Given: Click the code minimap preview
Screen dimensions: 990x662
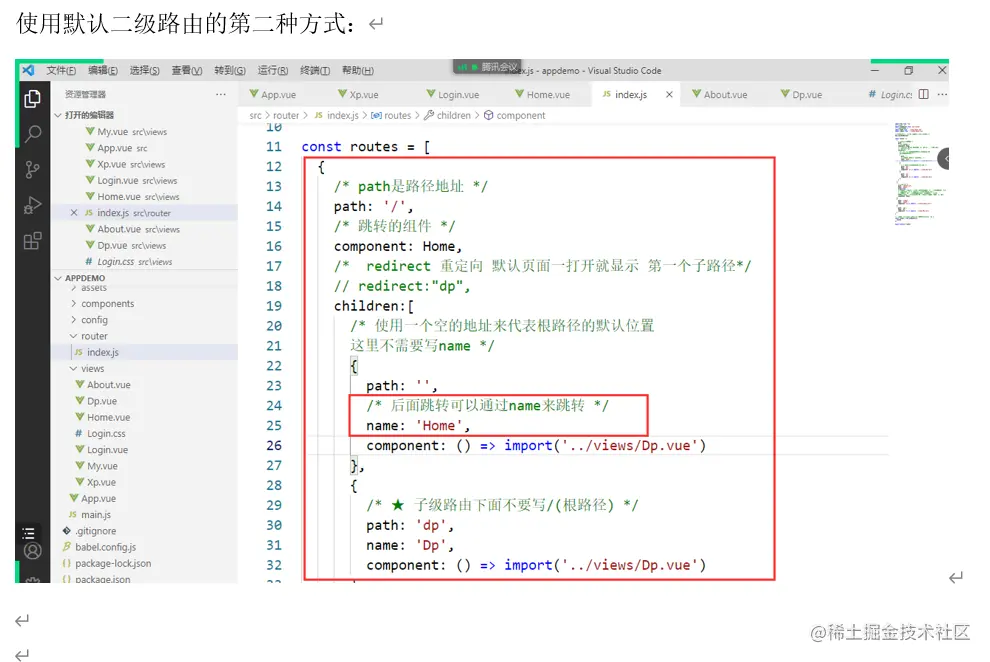Looking at the screenshot, I should point(919,174).
